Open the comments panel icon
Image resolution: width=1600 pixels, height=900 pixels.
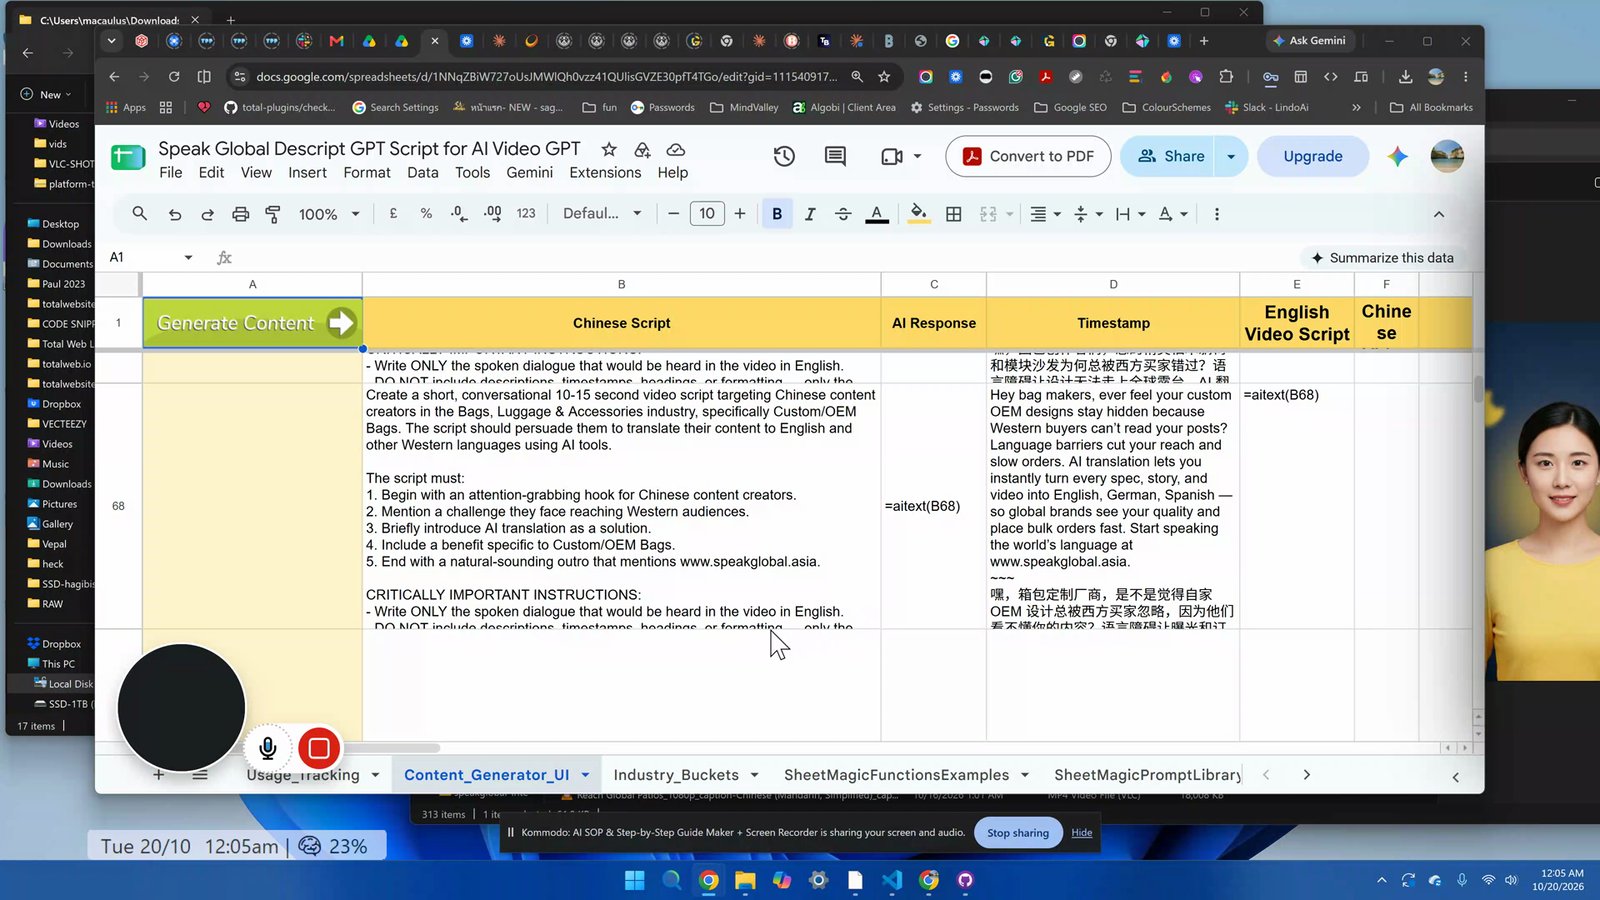click(x=835, y=156)
